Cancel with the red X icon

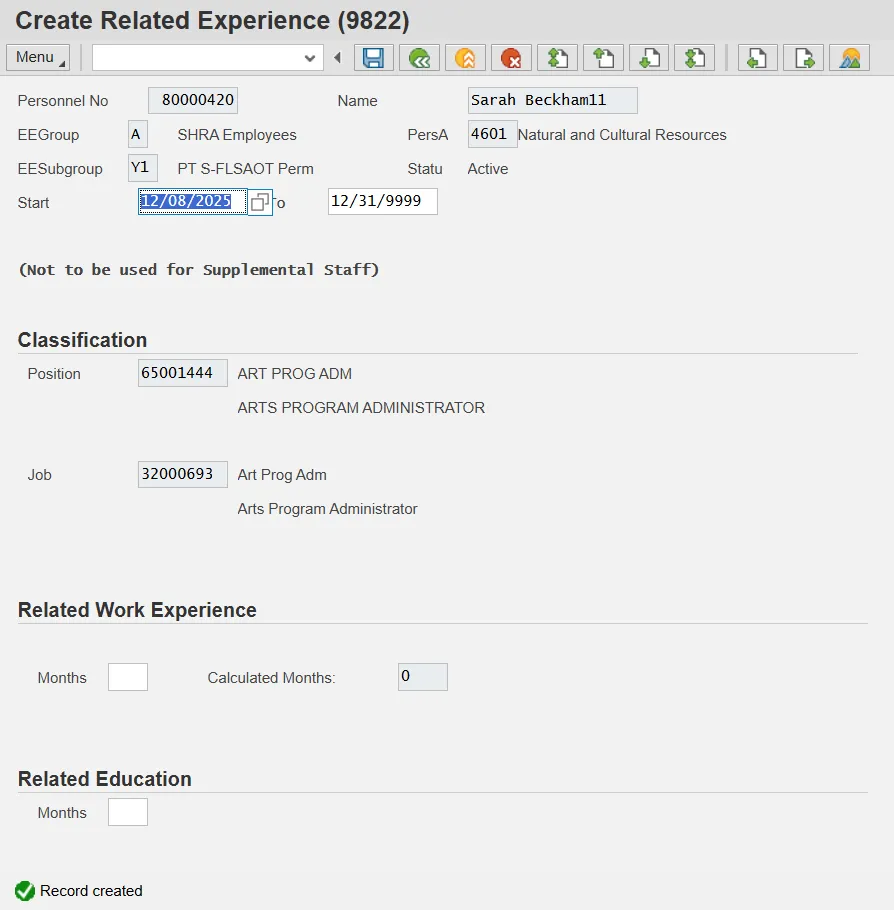click(511, 58)
